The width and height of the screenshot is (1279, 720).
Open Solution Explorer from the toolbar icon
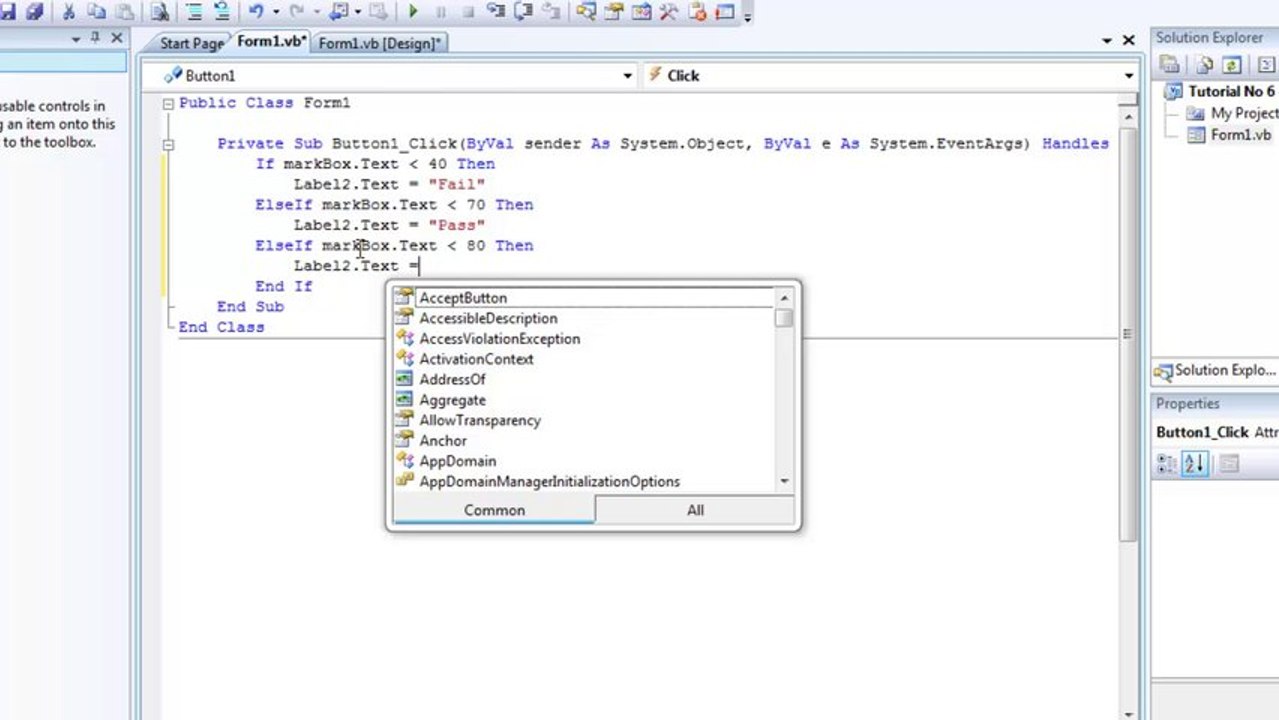pyautogui.click(x=585, y=12)
